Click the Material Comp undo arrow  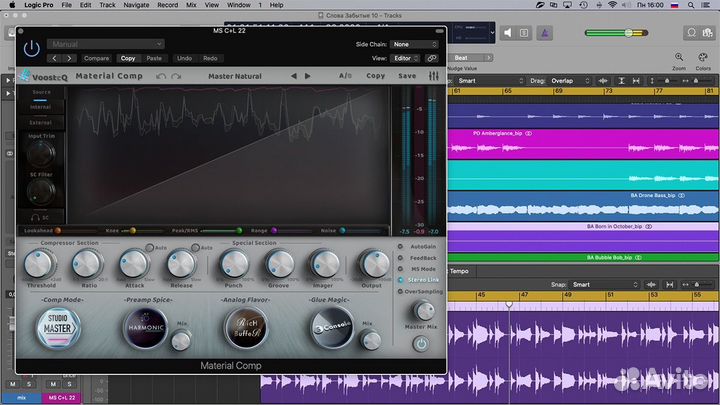coord(161,76)
